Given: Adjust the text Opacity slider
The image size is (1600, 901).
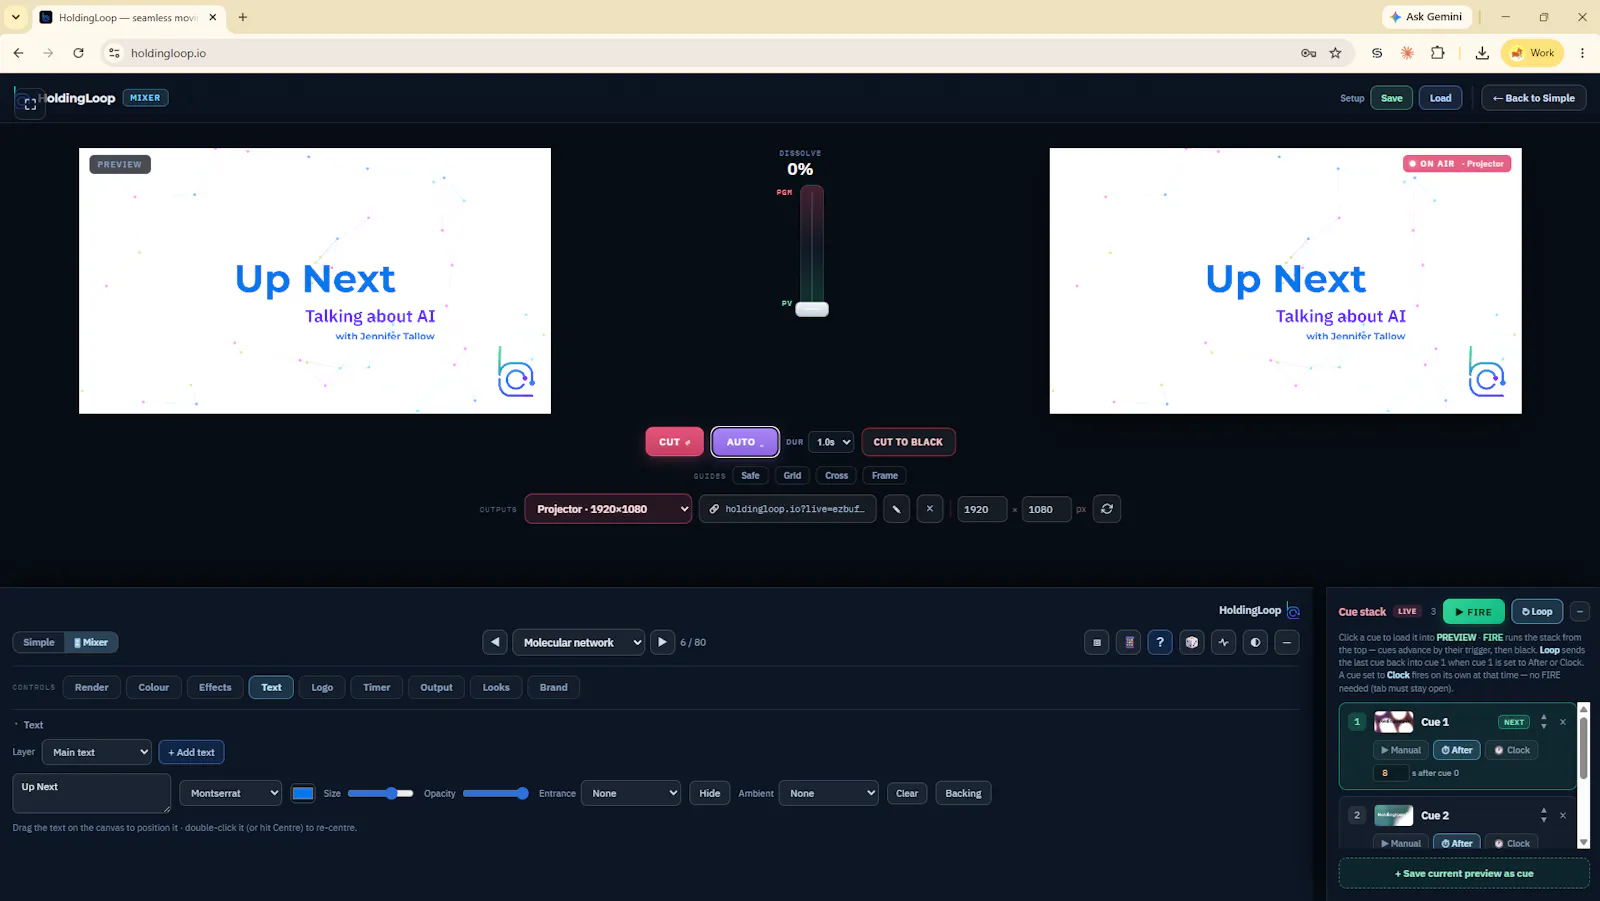Looking at the screenshot, I should (496, 793).
